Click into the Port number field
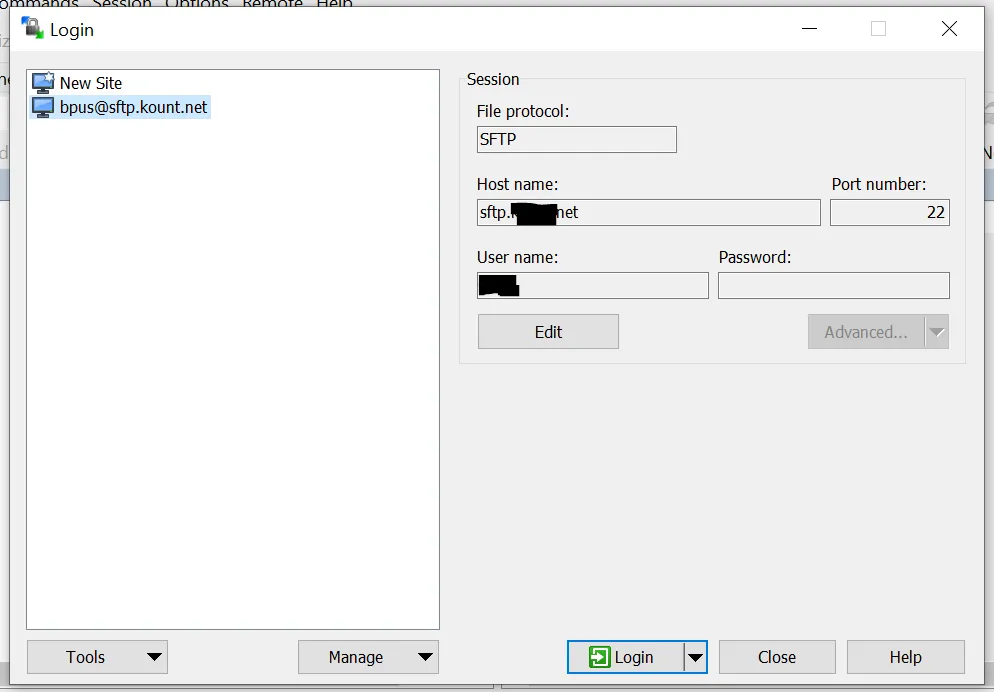The width and height of the screenshot is (994, 692). point(889,212)
